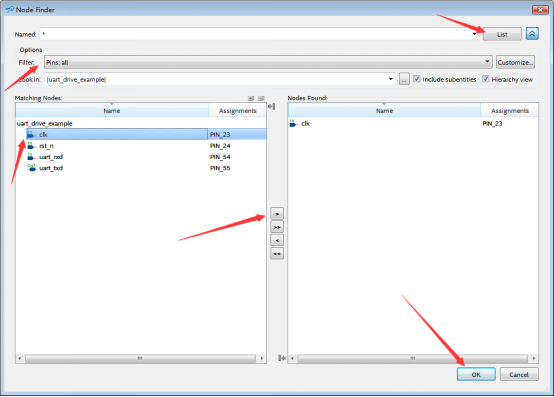
Task: Click the collapse all icon above Matching Nodes
Action: pos(261,98)
